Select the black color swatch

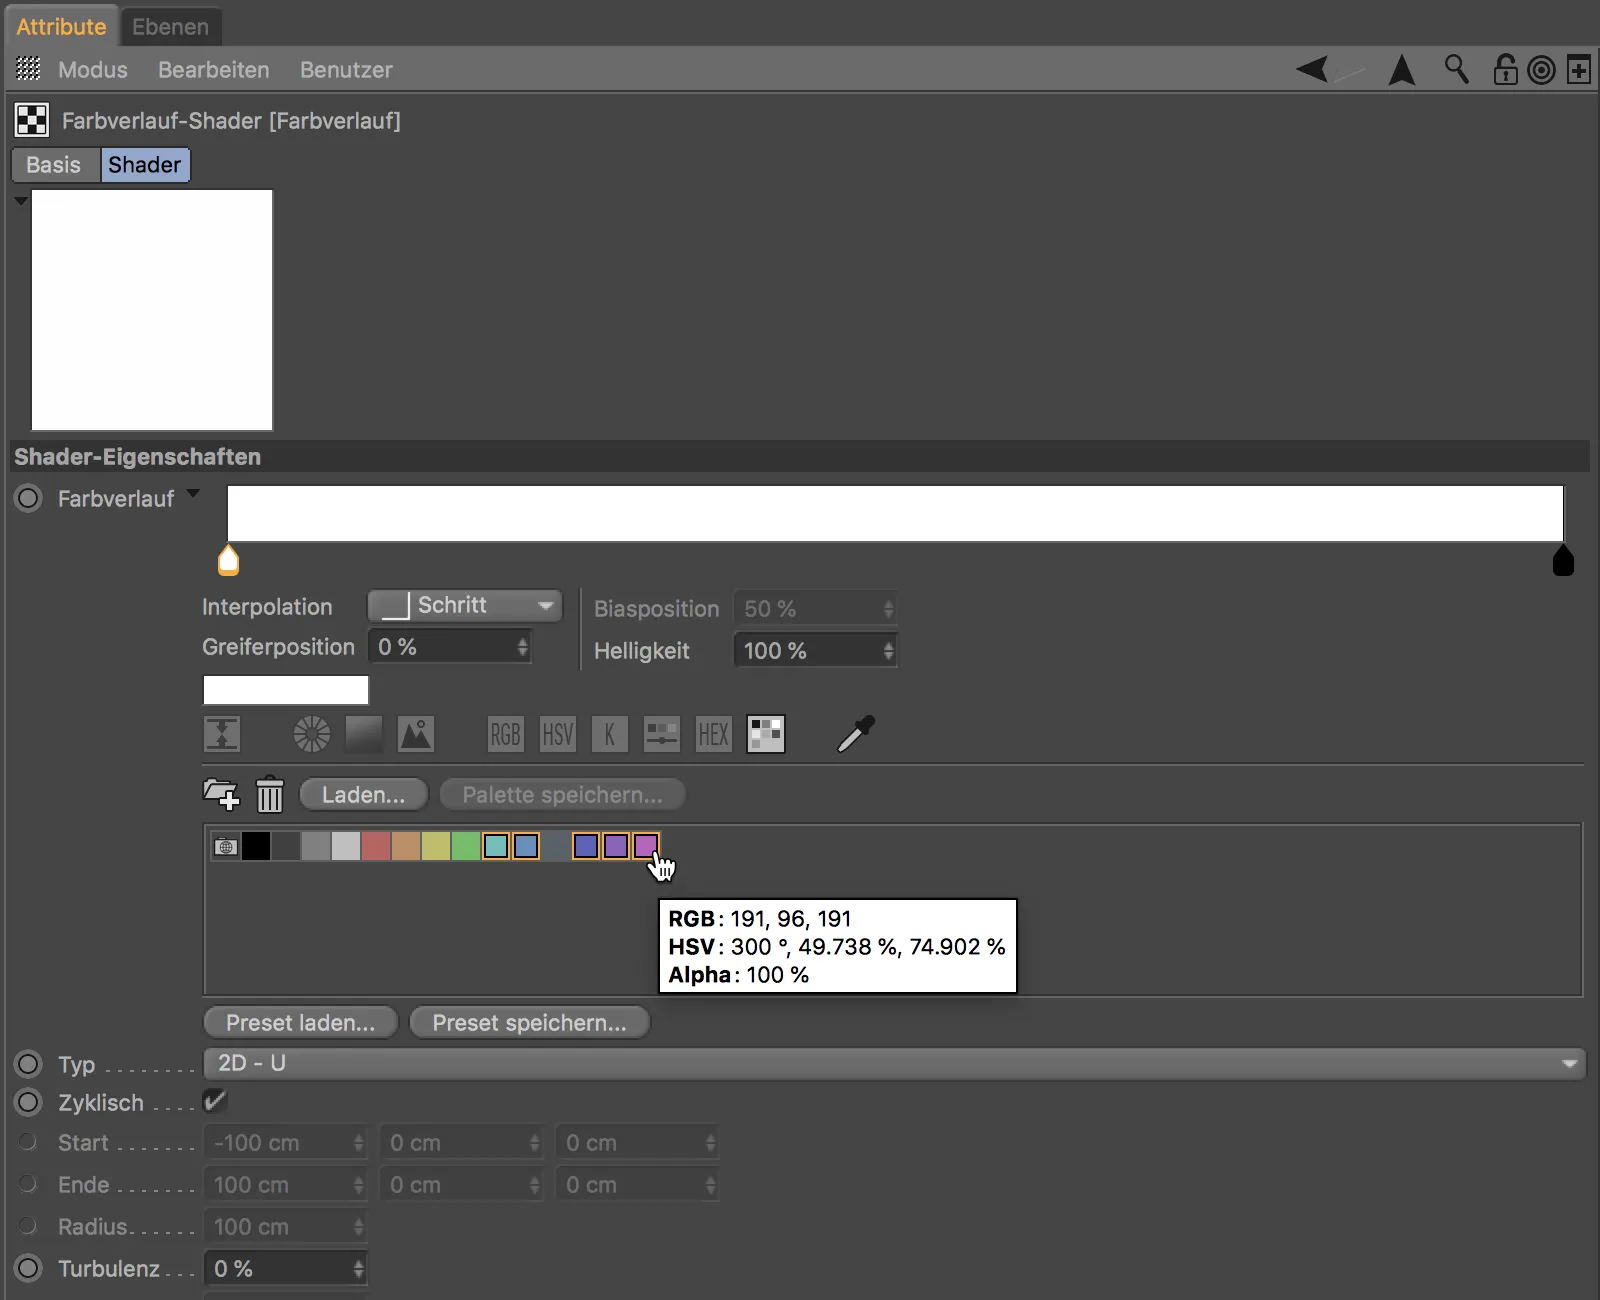tap(256, 846)
